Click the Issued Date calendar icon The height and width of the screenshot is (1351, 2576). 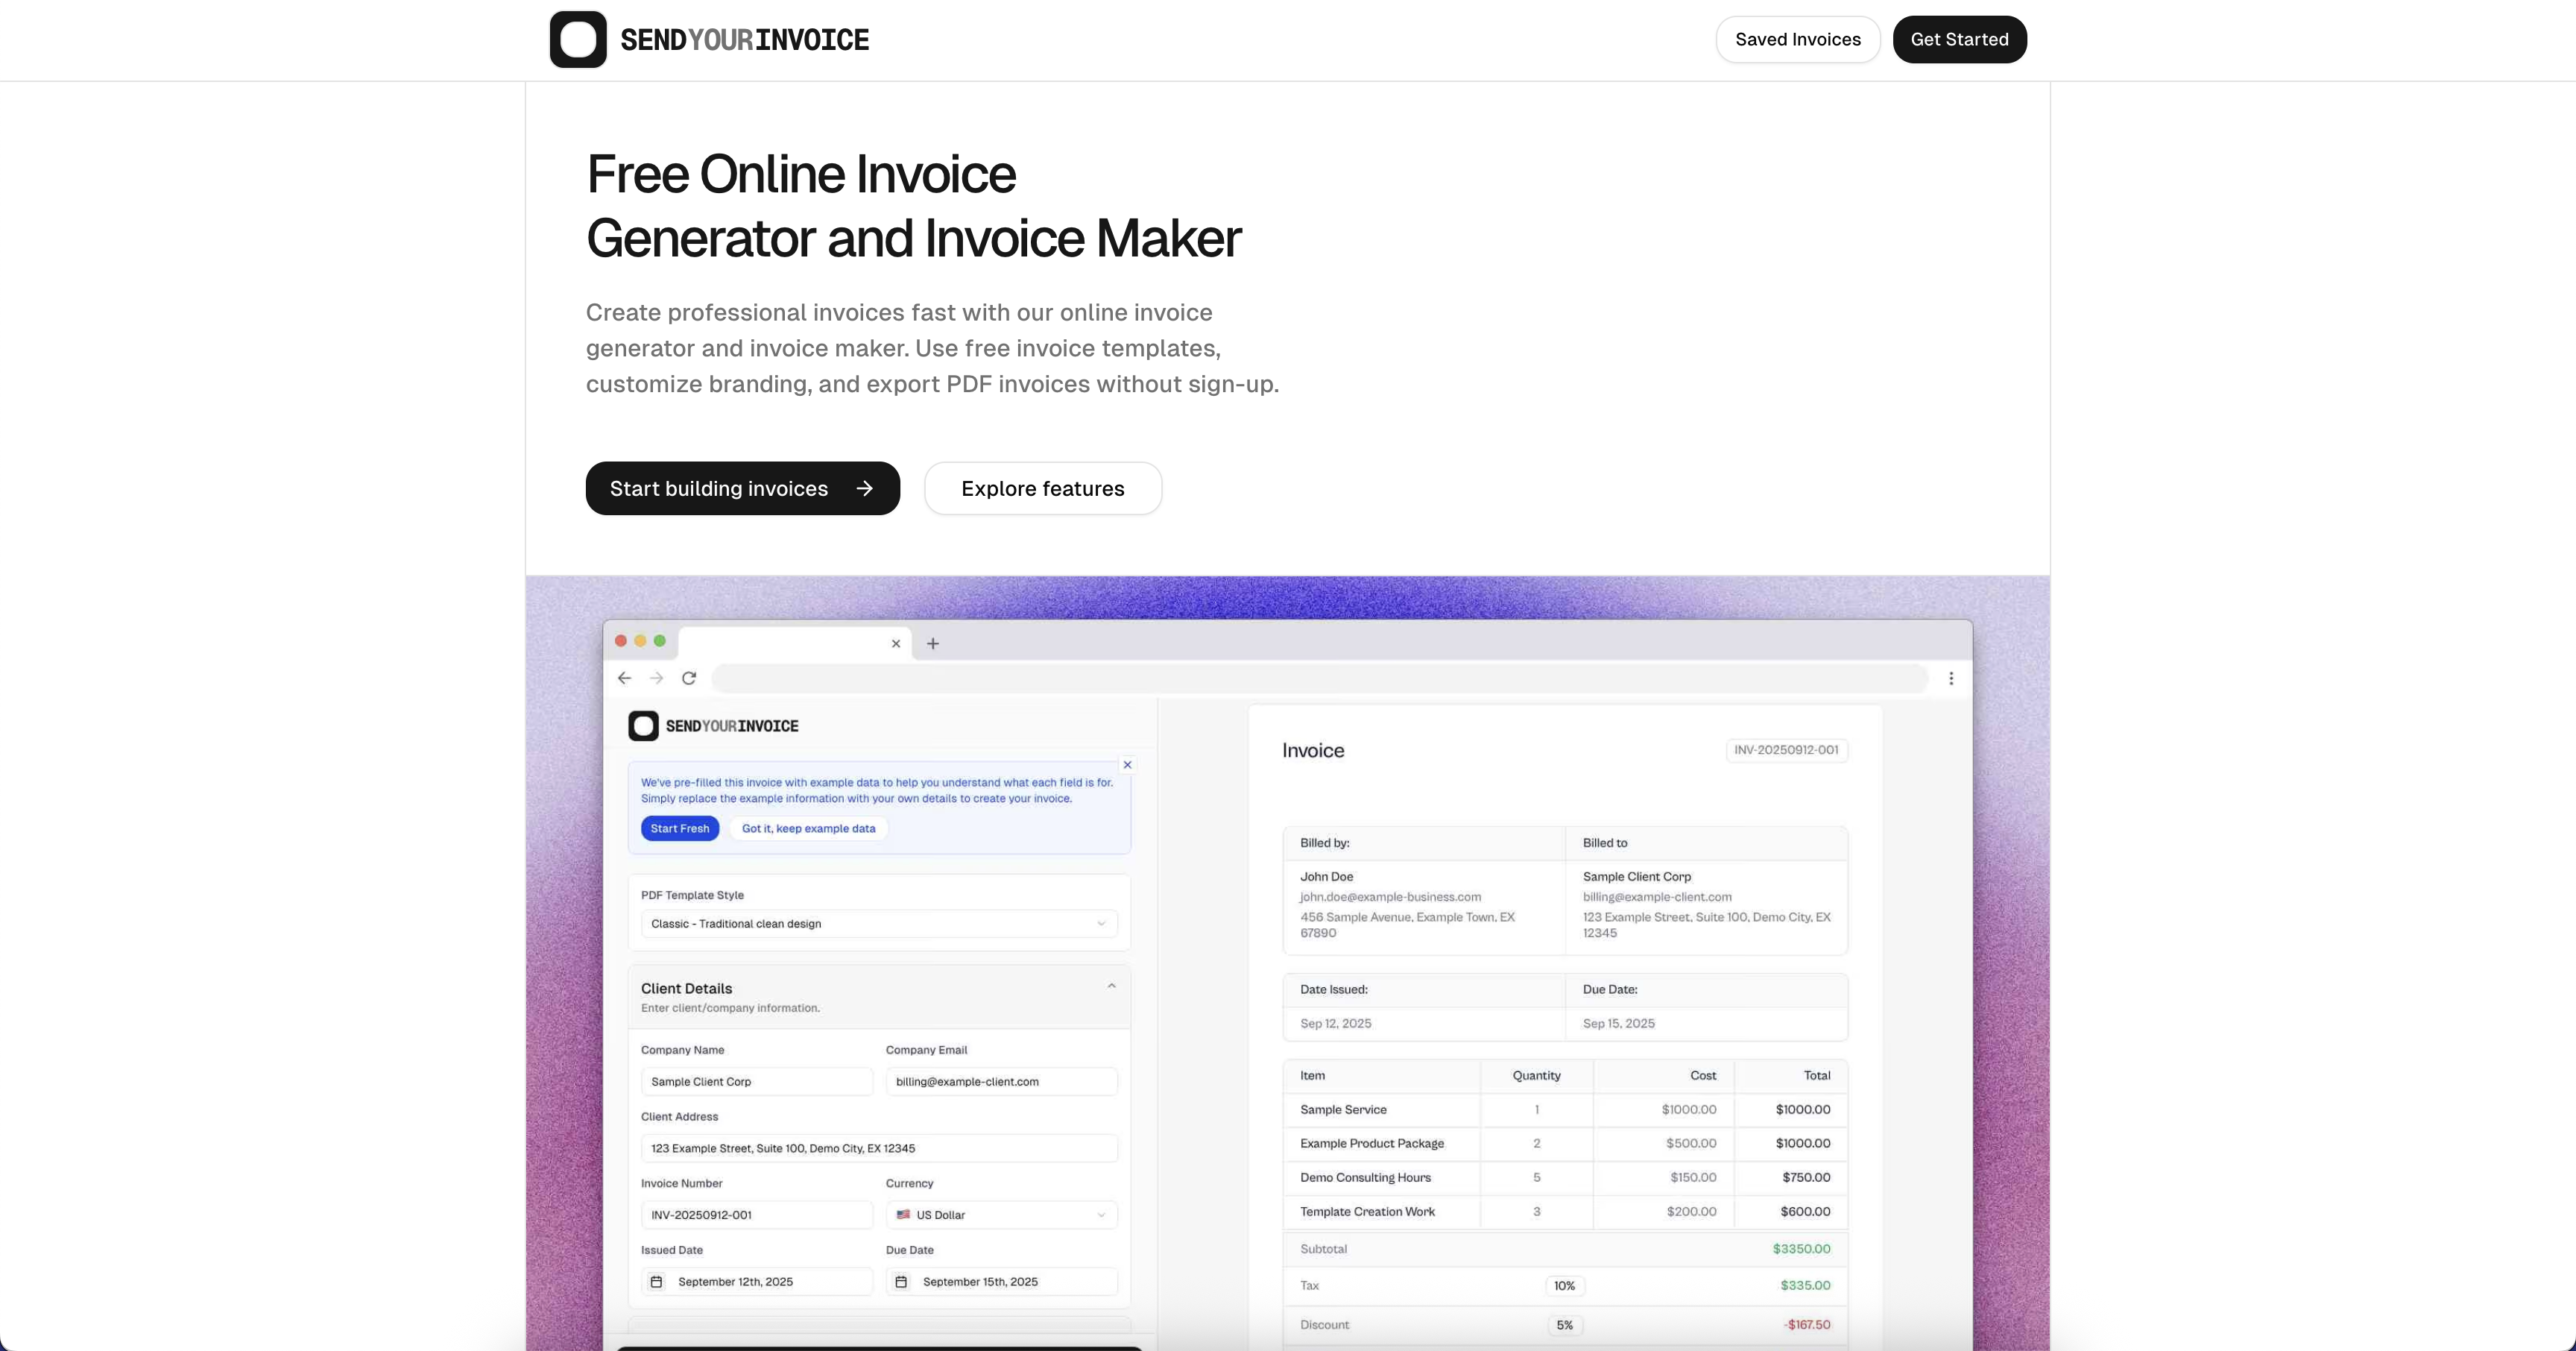(656, 1281)
